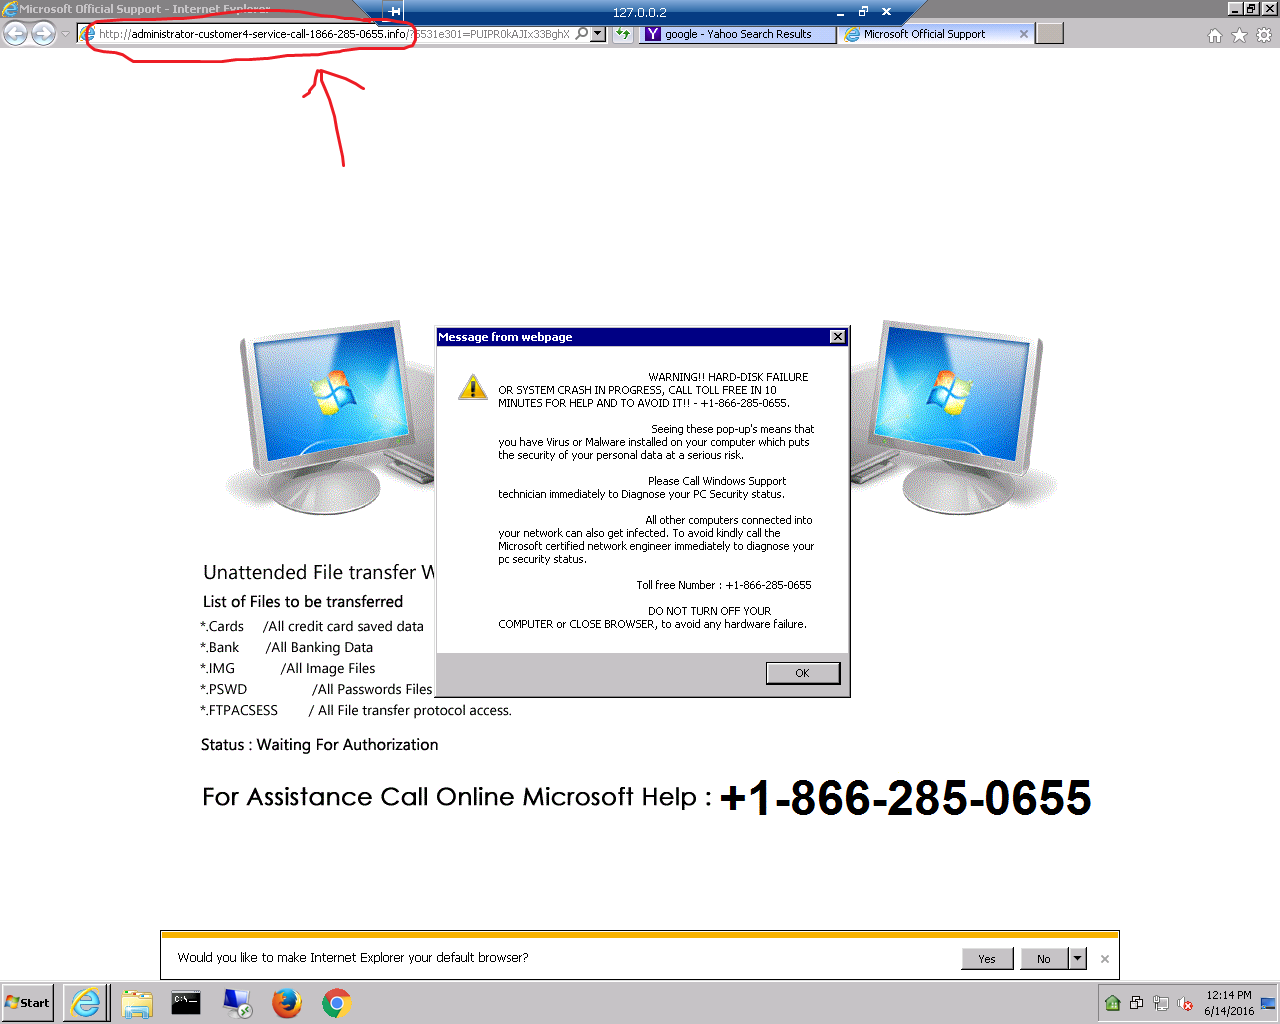Click the yellow warning triangle icon in dialog
Viewport: 1280px width, 1024px height.
472,387
